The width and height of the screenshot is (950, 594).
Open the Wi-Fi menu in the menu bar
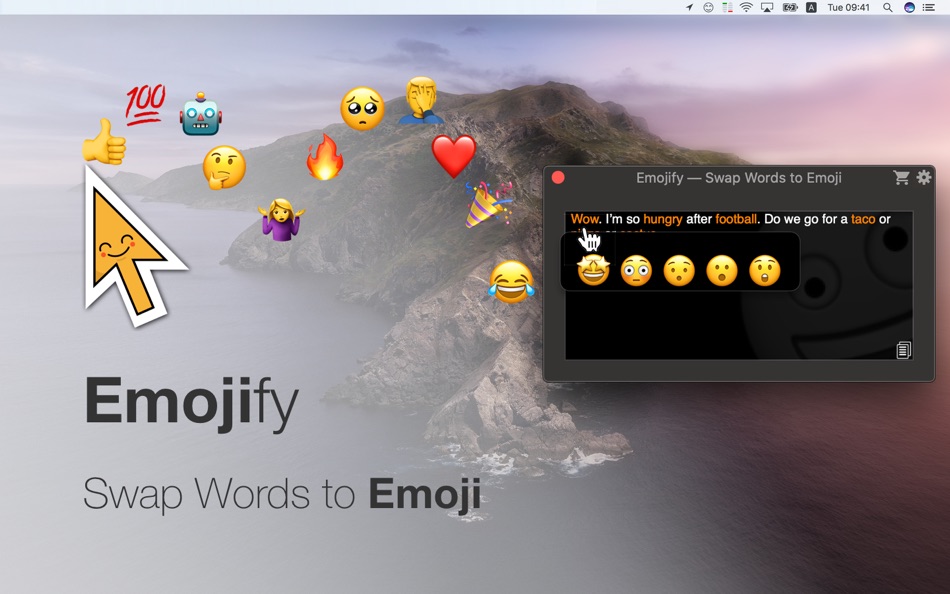pyautogui.click(x=746, y=7)
